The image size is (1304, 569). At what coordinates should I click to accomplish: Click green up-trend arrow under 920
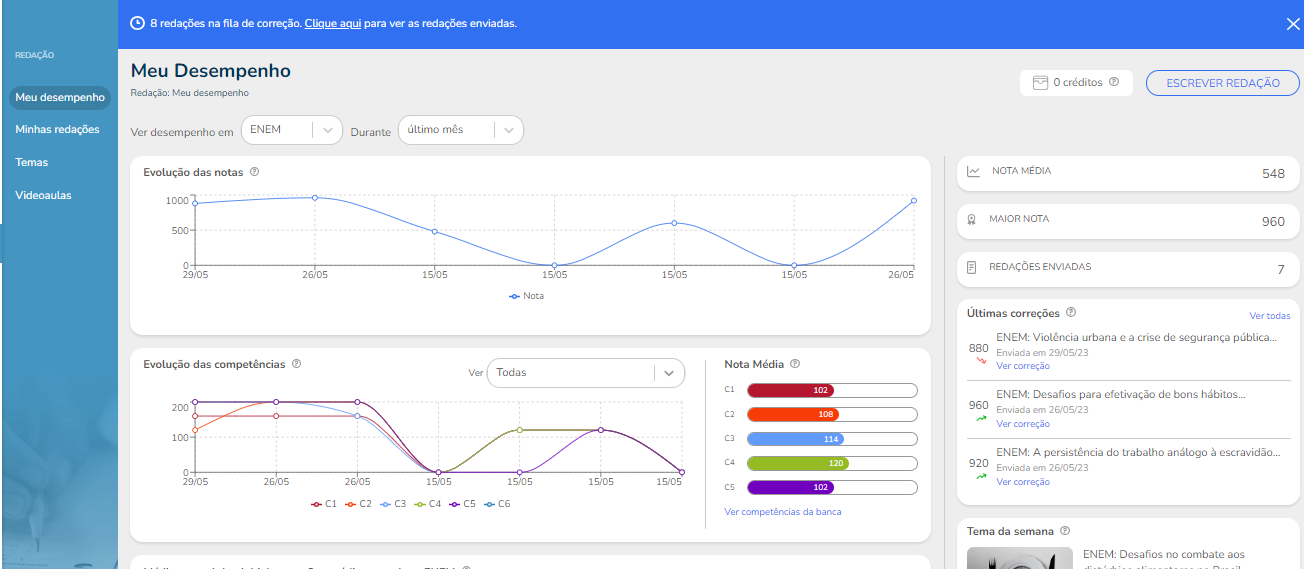pos(981,476)
